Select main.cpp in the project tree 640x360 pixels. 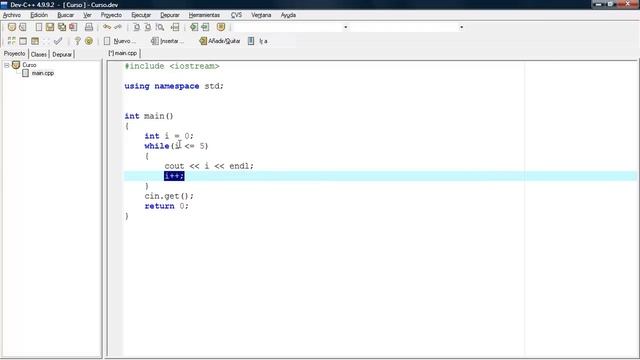[43, 73]
